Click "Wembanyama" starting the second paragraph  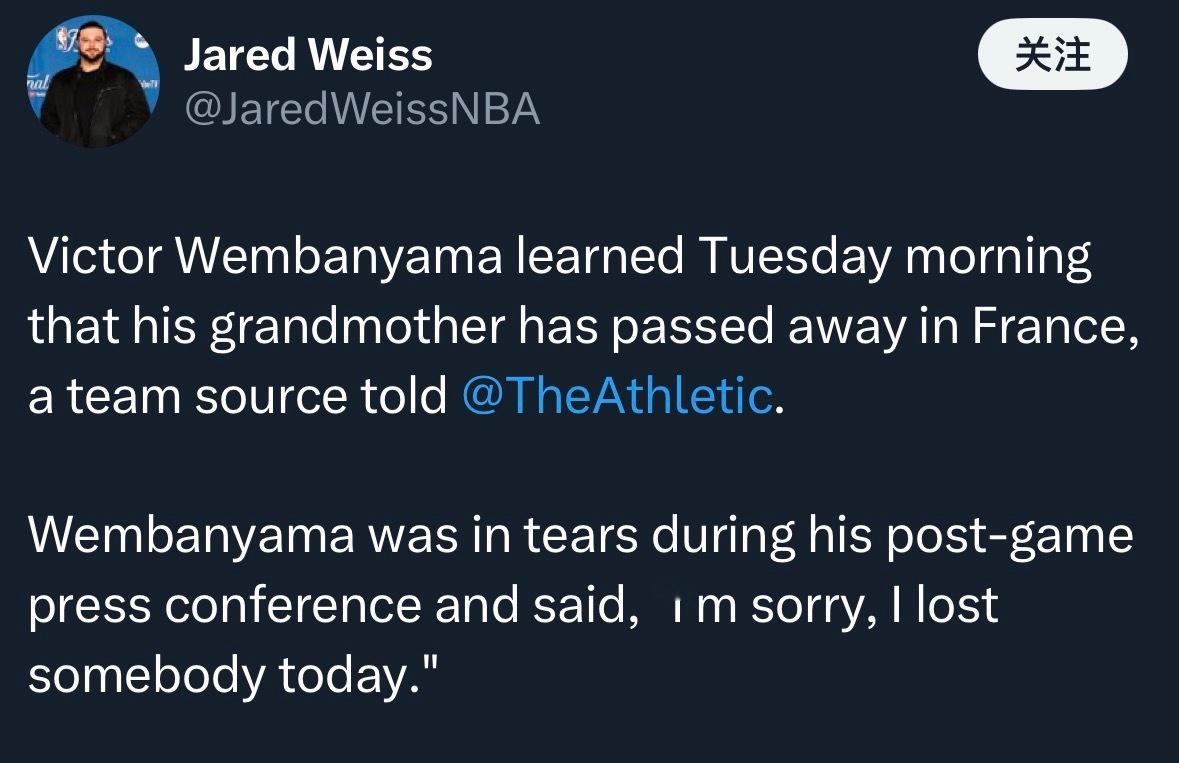(x=191, y=536)
